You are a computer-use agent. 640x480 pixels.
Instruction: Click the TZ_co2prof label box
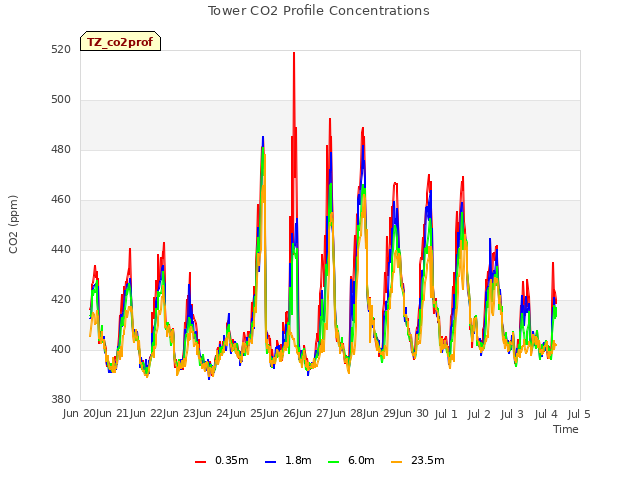(x=120, y=41)
